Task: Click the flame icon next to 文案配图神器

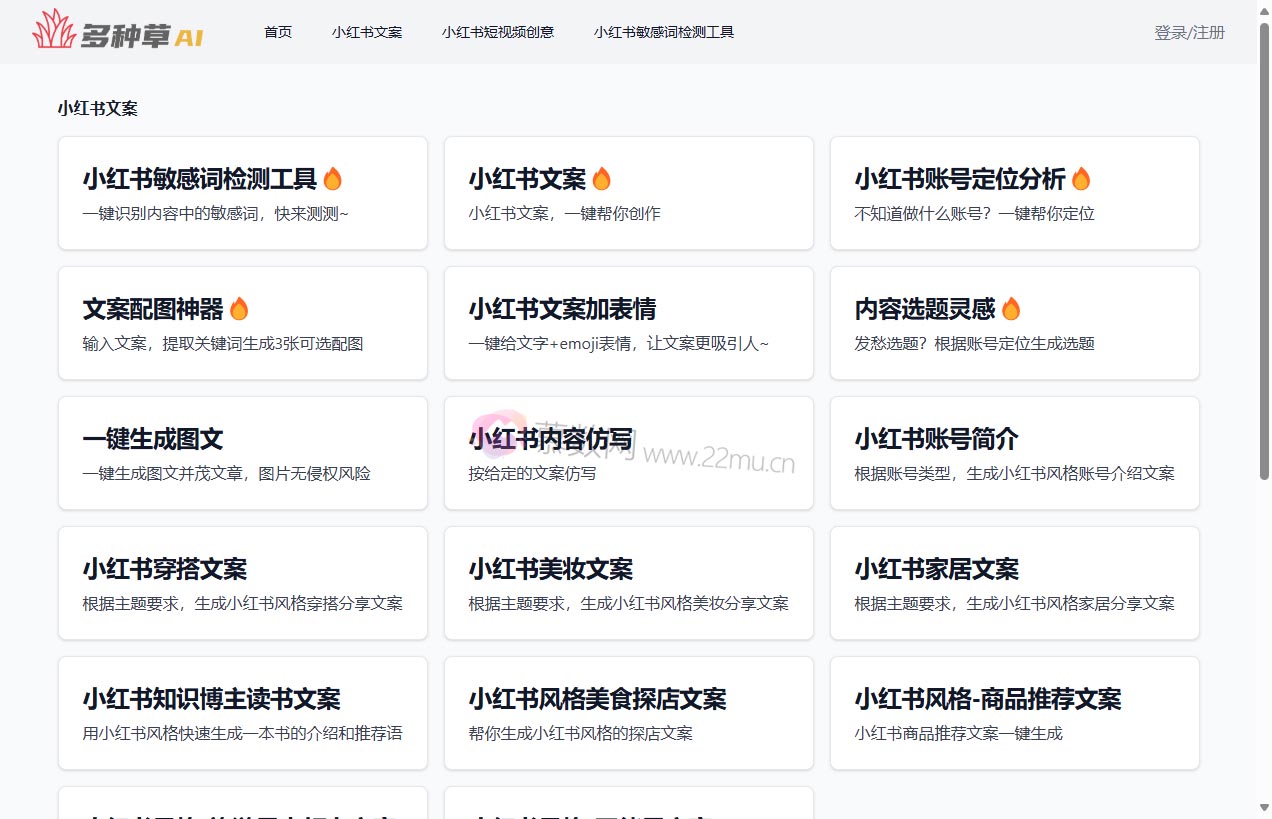Action: point(239,309)
